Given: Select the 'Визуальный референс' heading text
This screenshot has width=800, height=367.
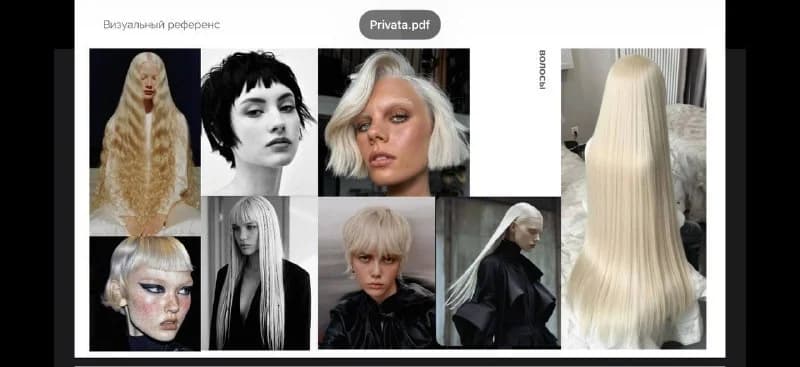Looking at the screenshot, I should tap(162, 25).
